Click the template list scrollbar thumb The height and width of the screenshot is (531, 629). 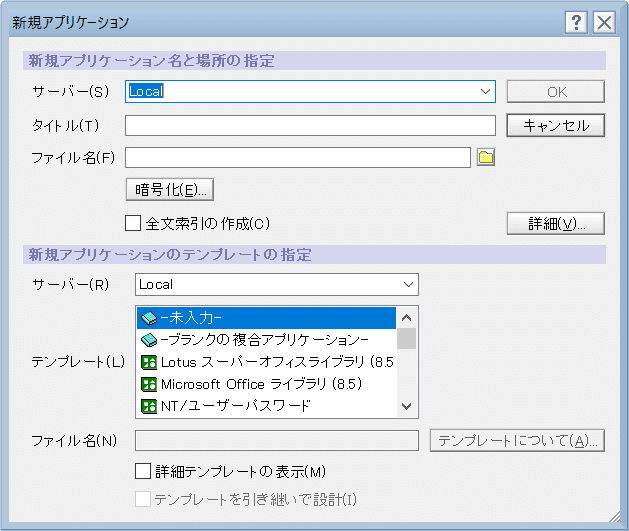pos(406,339)
